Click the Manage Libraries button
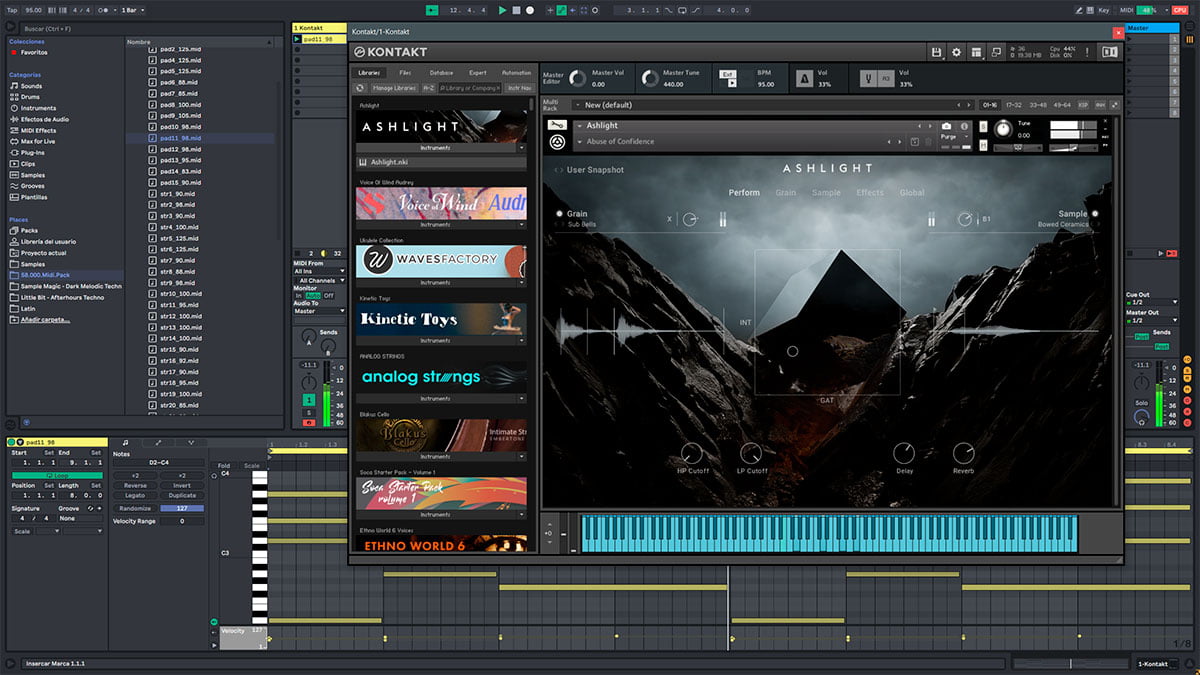This screenshot has height=675, width=1200. click(393, 88)
